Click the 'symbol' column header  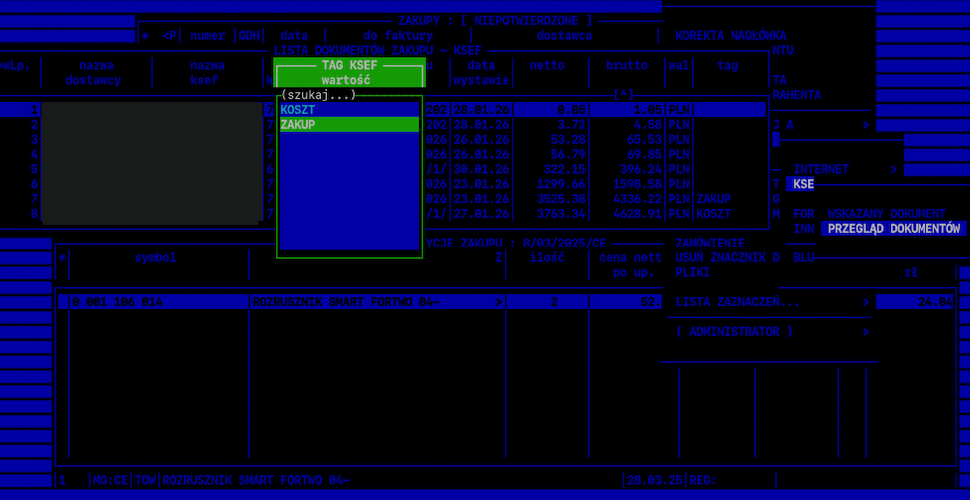click(x=155, y=258)
